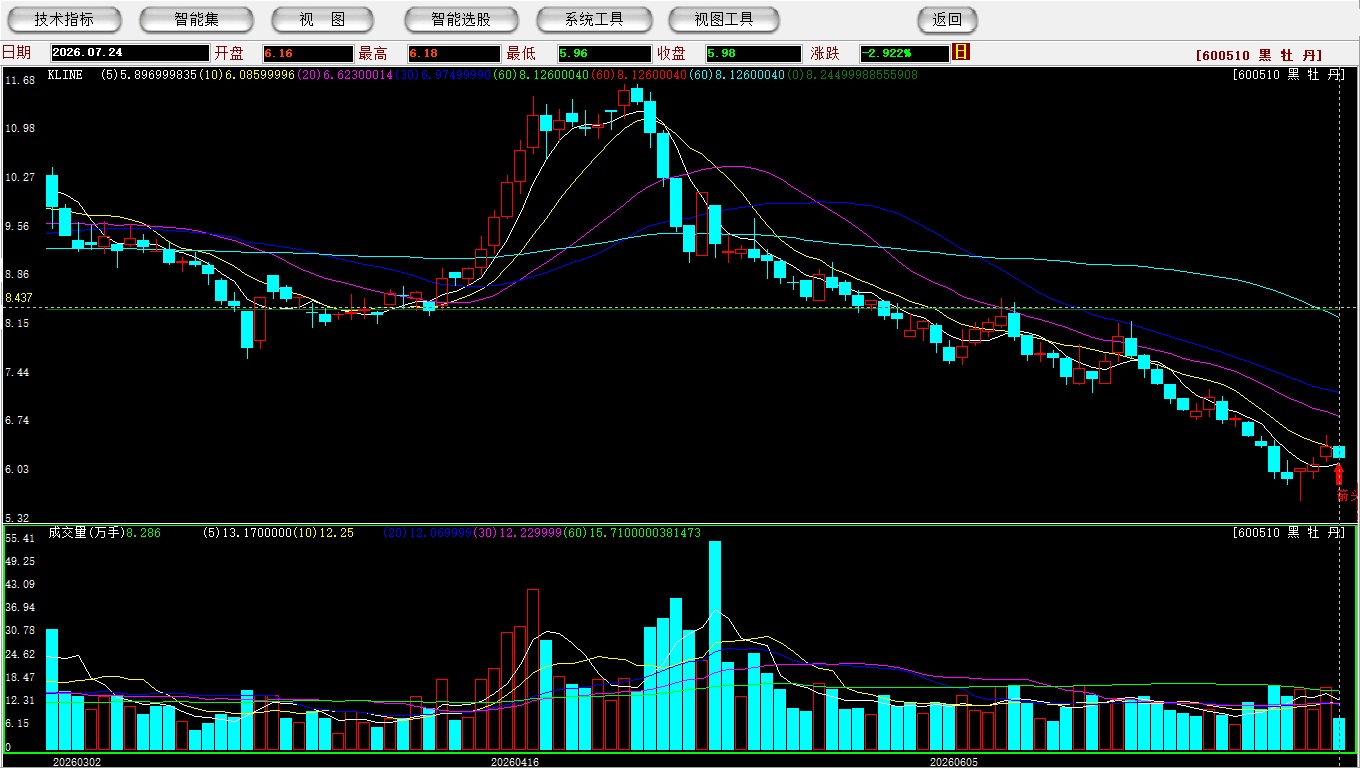Click the magenta (20)6.62300014 MA value

(345, 75)
